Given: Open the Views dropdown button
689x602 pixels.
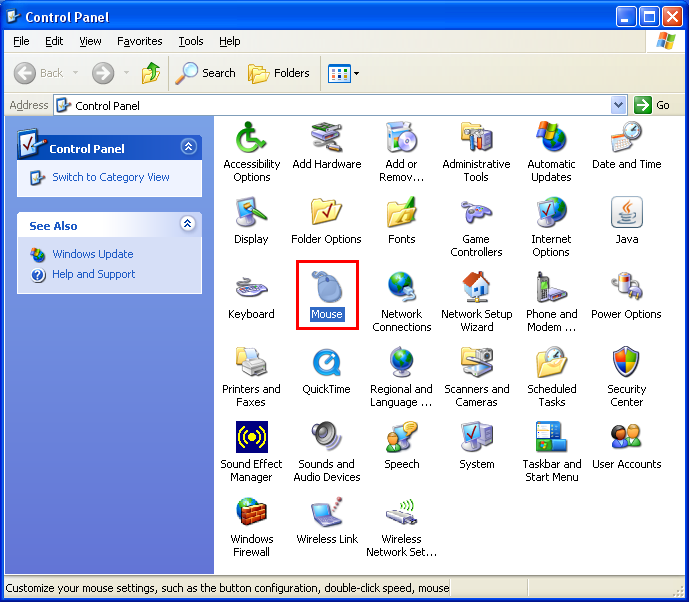Looking at the screenshot, I should 344,73.
